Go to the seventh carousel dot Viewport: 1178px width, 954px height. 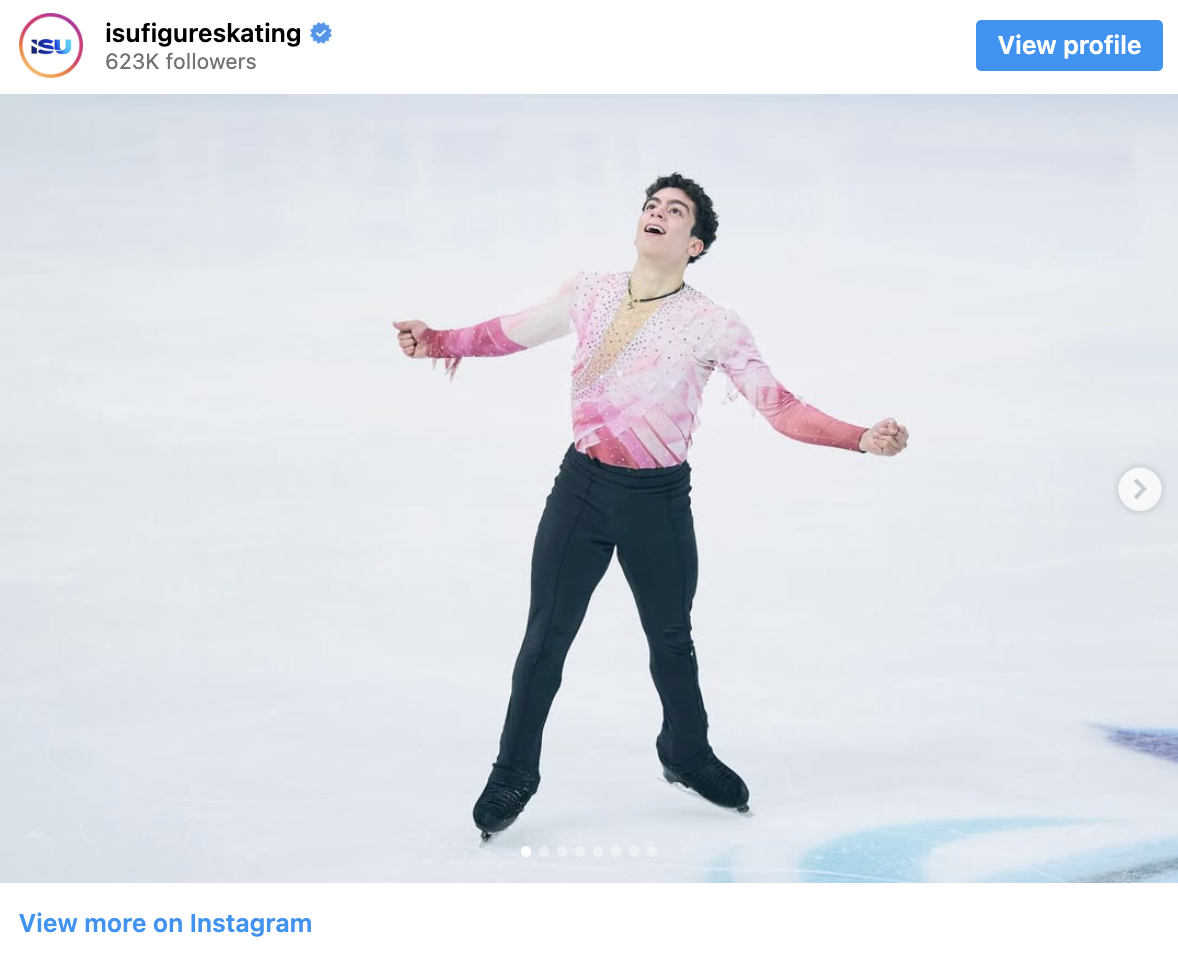pyautogui.click(x=634, y=851)
